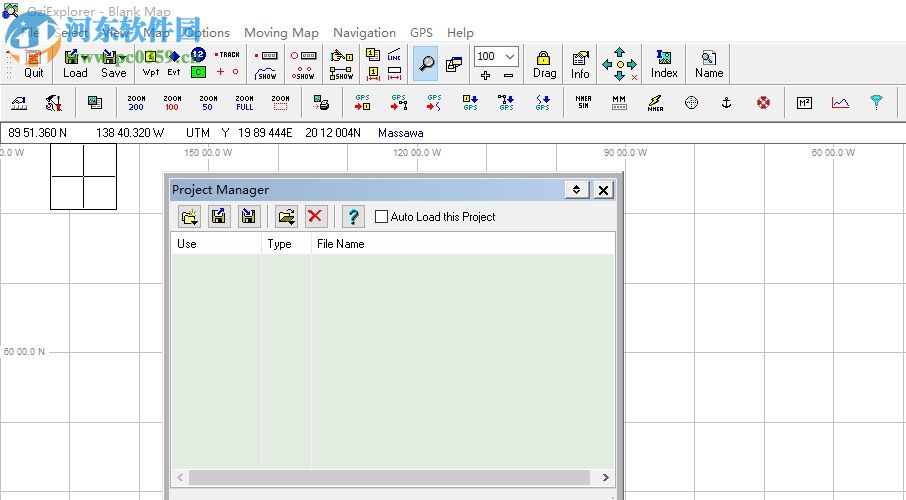The height and width of the screenshot is (500, 906).
Task: Open the GPS menu
Action: click(421, 32)
